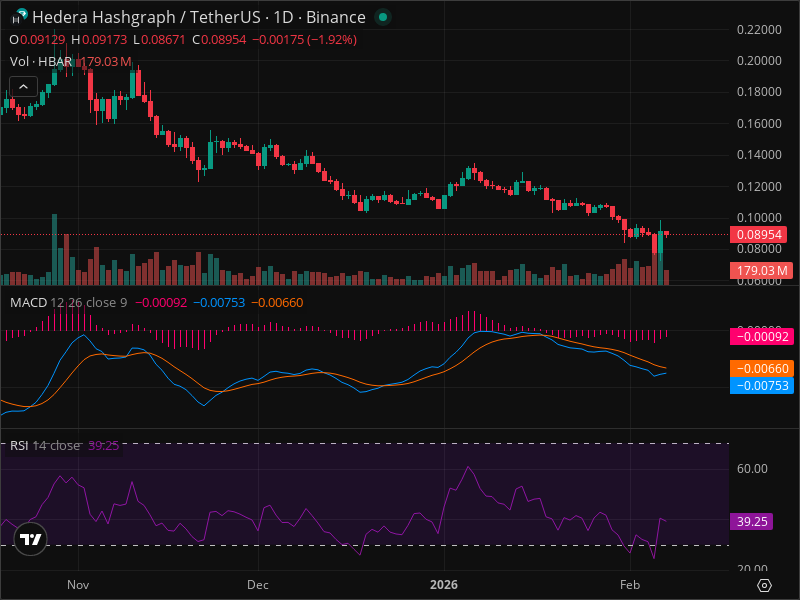Select the RSI 14 close legend
Viewport: 800px width, 600px height.
45,445
